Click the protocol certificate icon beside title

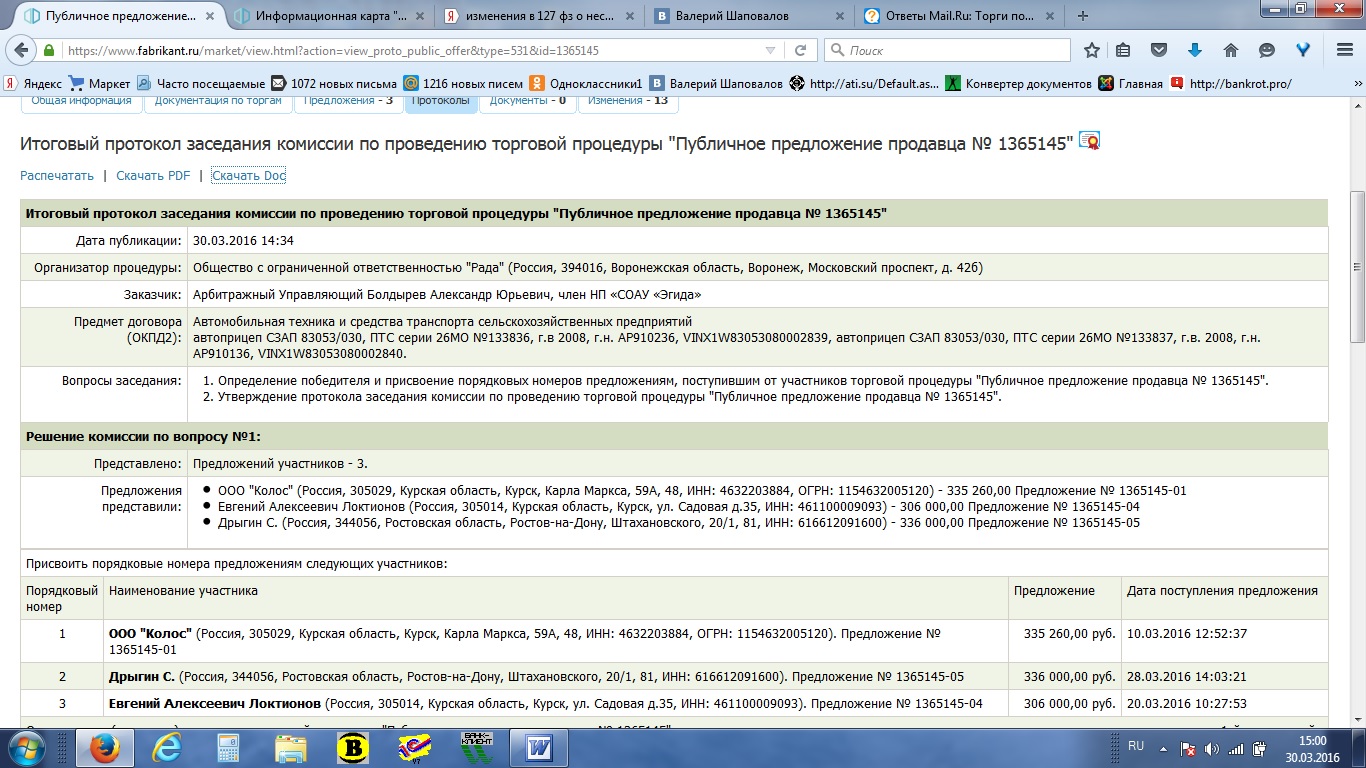1089,141
